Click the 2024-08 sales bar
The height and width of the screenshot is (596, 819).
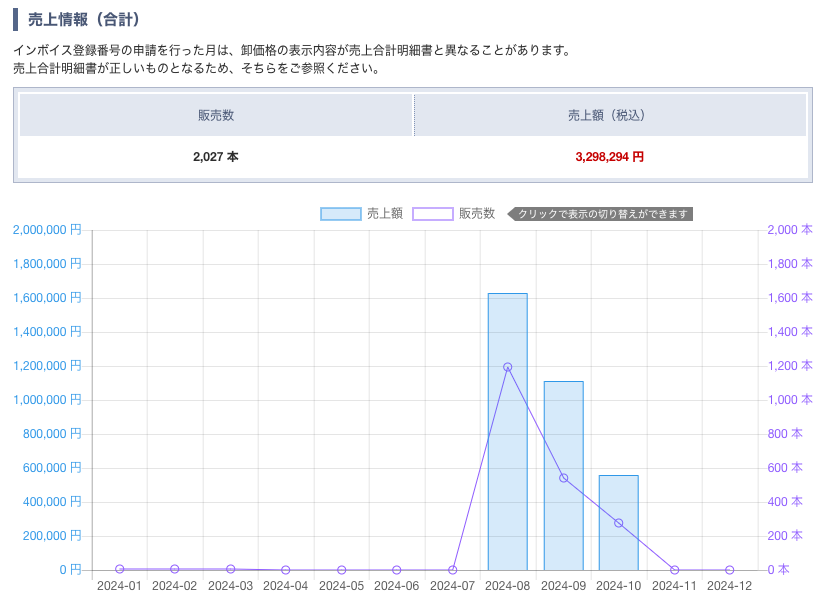508,431
